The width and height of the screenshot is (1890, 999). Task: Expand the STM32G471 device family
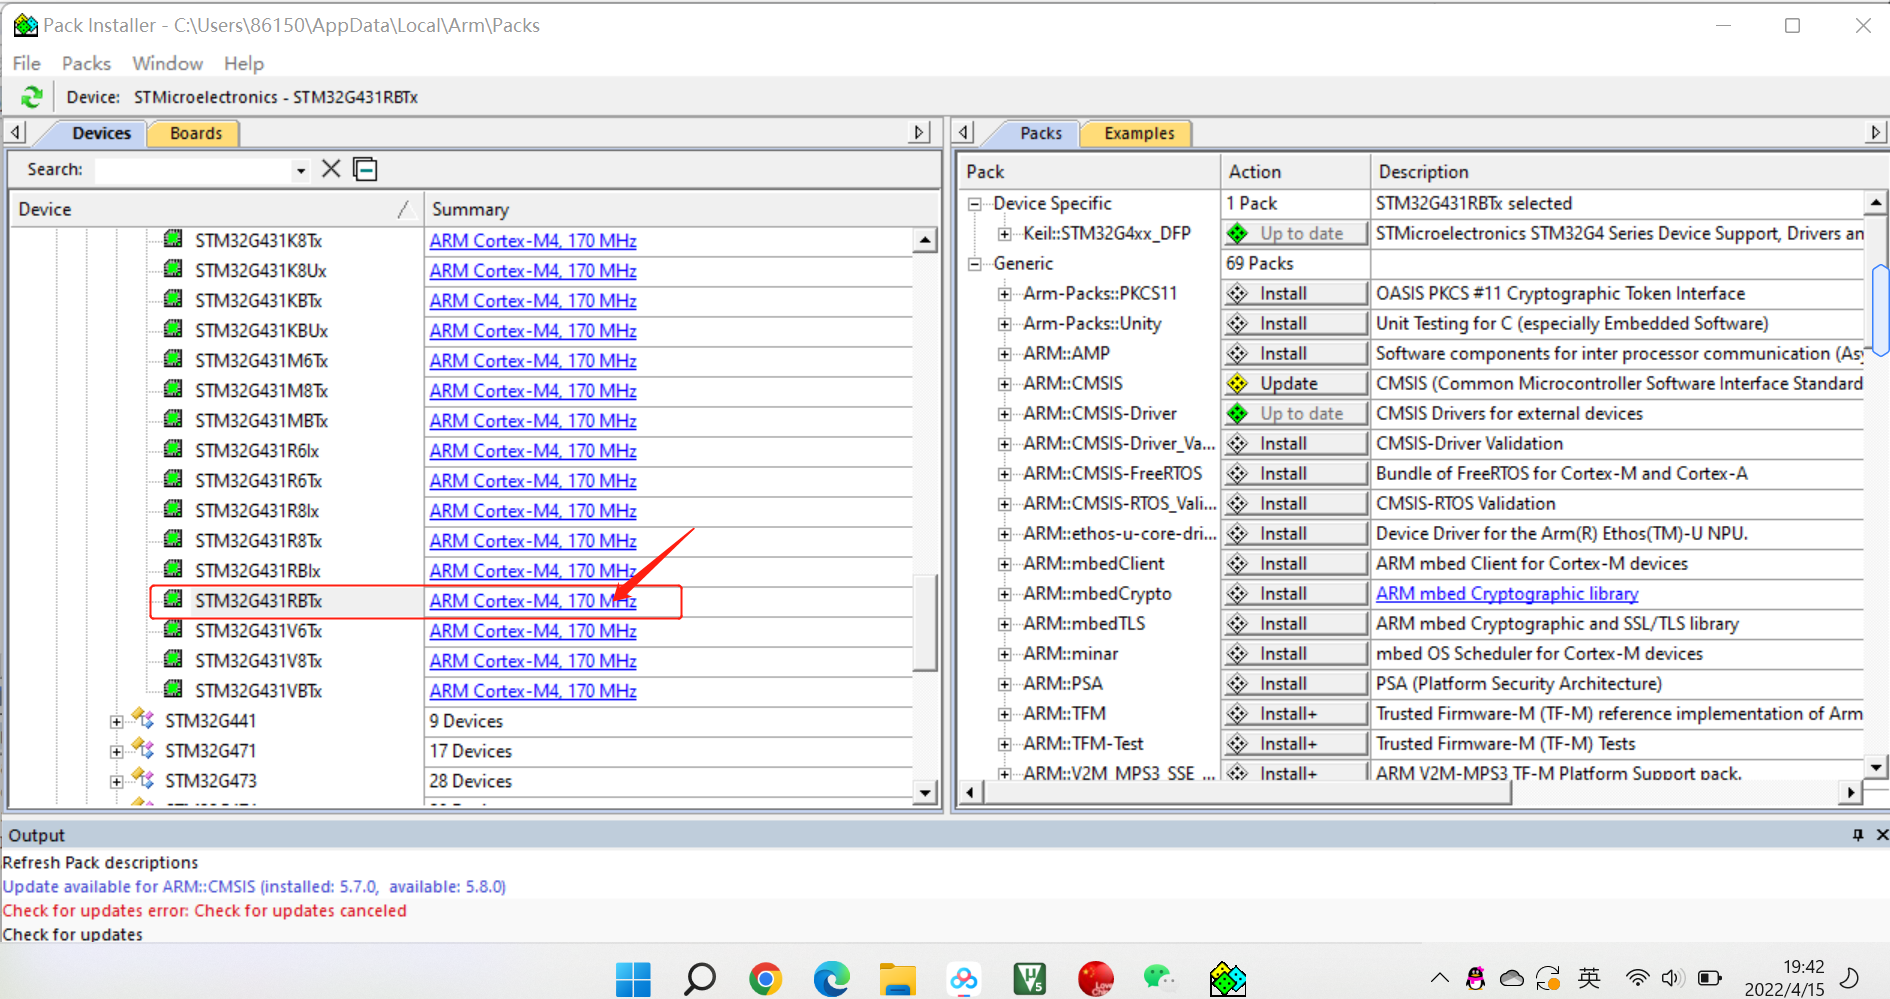pyautogui.click(x=117, y=751)
